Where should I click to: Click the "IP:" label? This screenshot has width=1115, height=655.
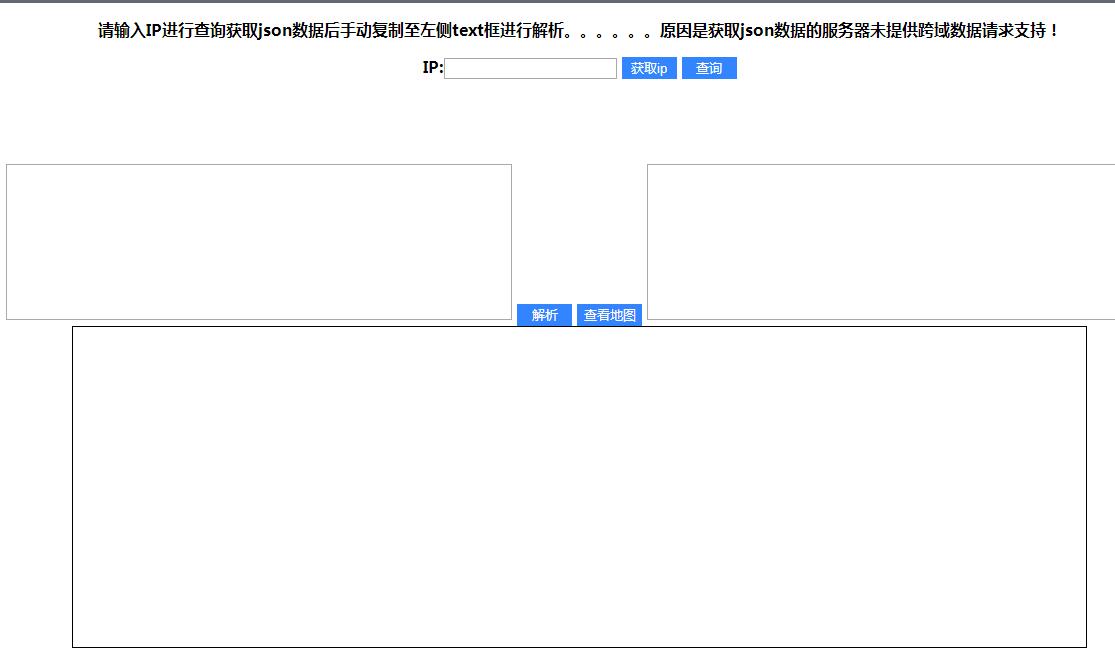tap(432, 68)
